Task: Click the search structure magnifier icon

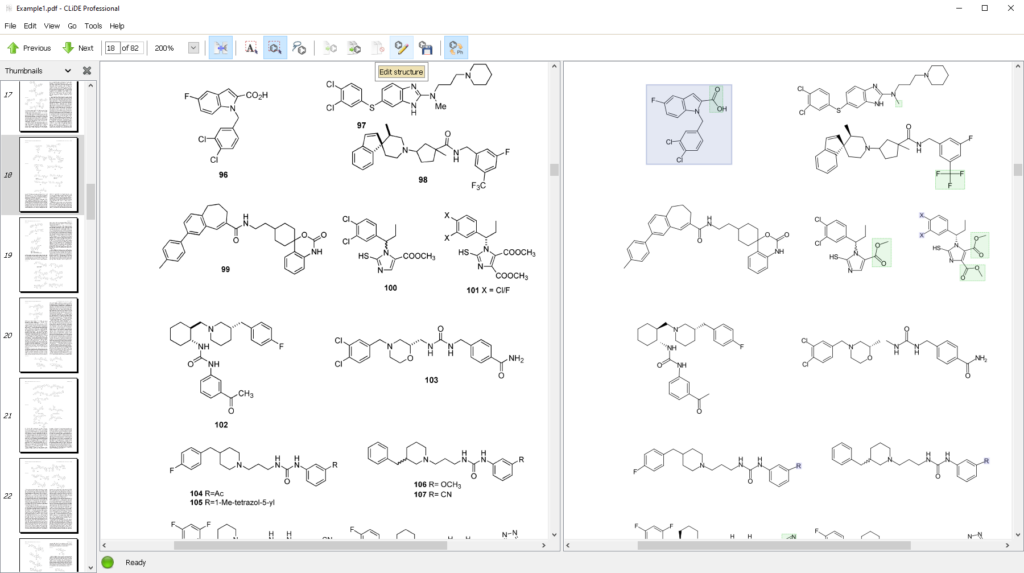Action: (299, 47)
